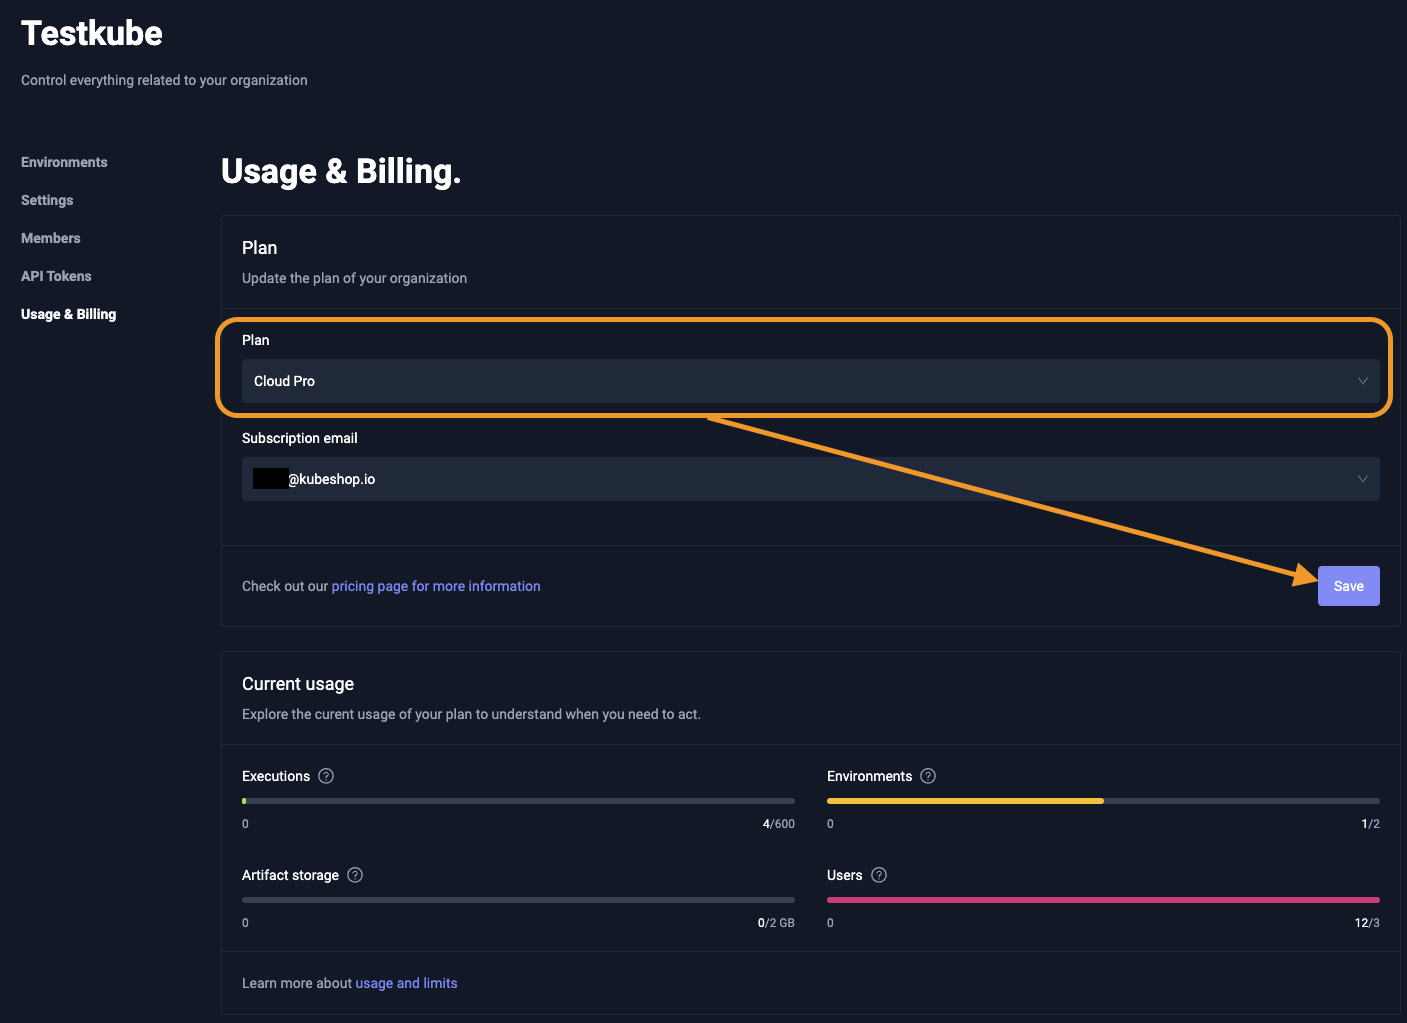Viewport: 1407px width, 1023px height.
Task: Open the usage and limits link
Action: (x=406, y=983)
